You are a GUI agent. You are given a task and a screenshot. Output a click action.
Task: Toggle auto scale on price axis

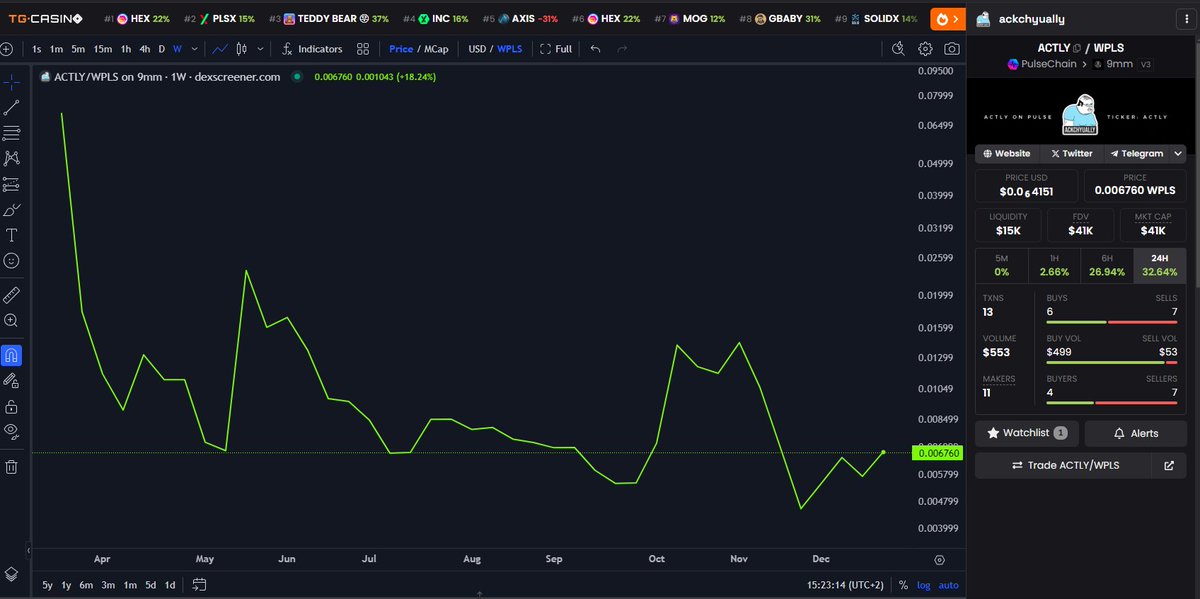(948, 585)
